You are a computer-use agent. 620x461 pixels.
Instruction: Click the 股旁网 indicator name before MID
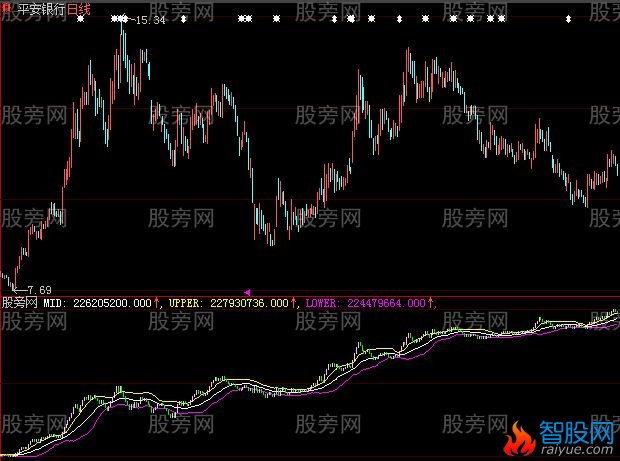pyautogui.click(x=19, y=303)
